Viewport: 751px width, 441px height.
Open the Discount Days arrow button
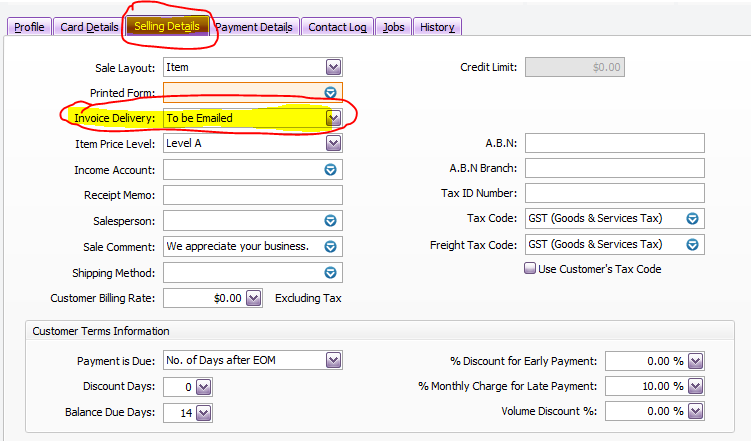pos(204,387)
